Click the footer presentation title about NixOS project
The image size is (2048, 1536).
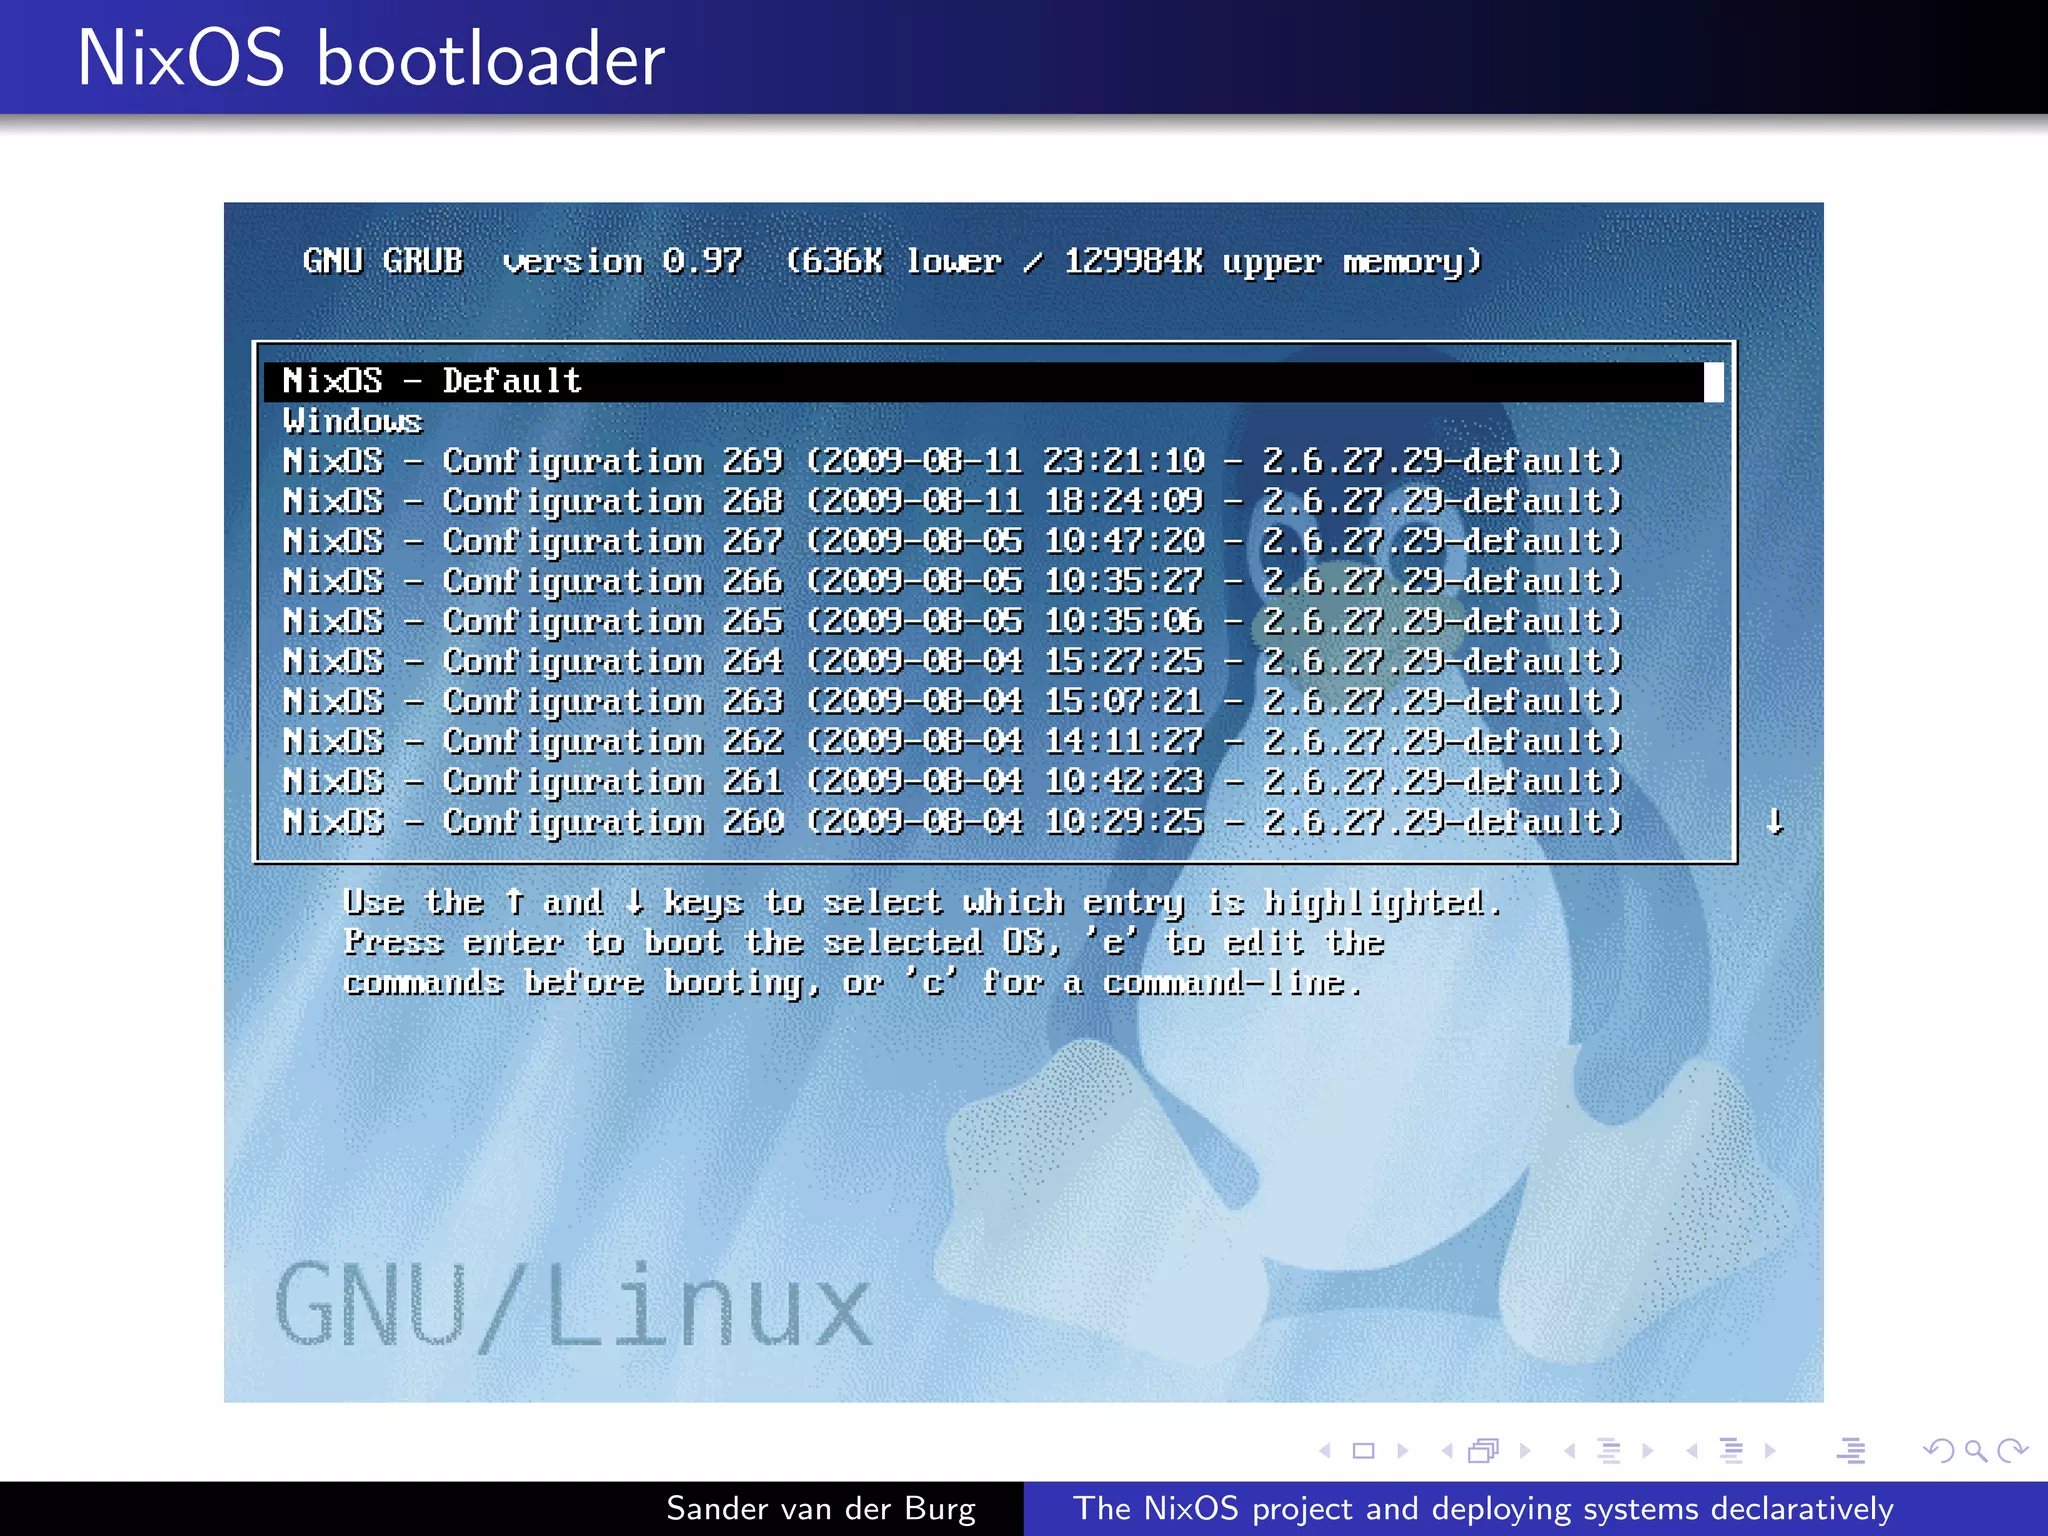(x=1484, y=1508)
